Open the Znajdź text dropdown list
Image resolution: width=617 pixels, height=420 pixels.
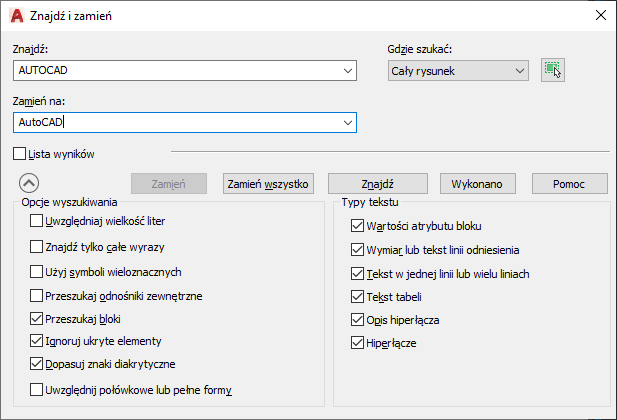click(x=348, y=71)
